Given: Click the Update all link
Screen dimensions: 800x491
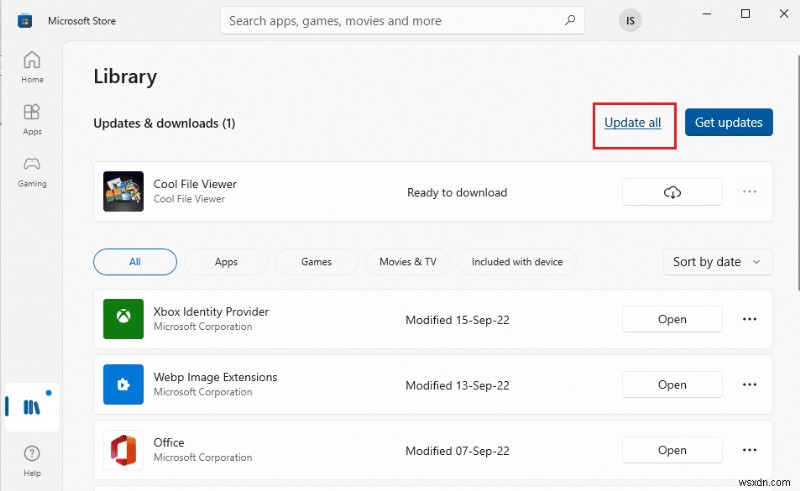Looking at the screenshot, I should pyautogui.click(x=633, y=122).
